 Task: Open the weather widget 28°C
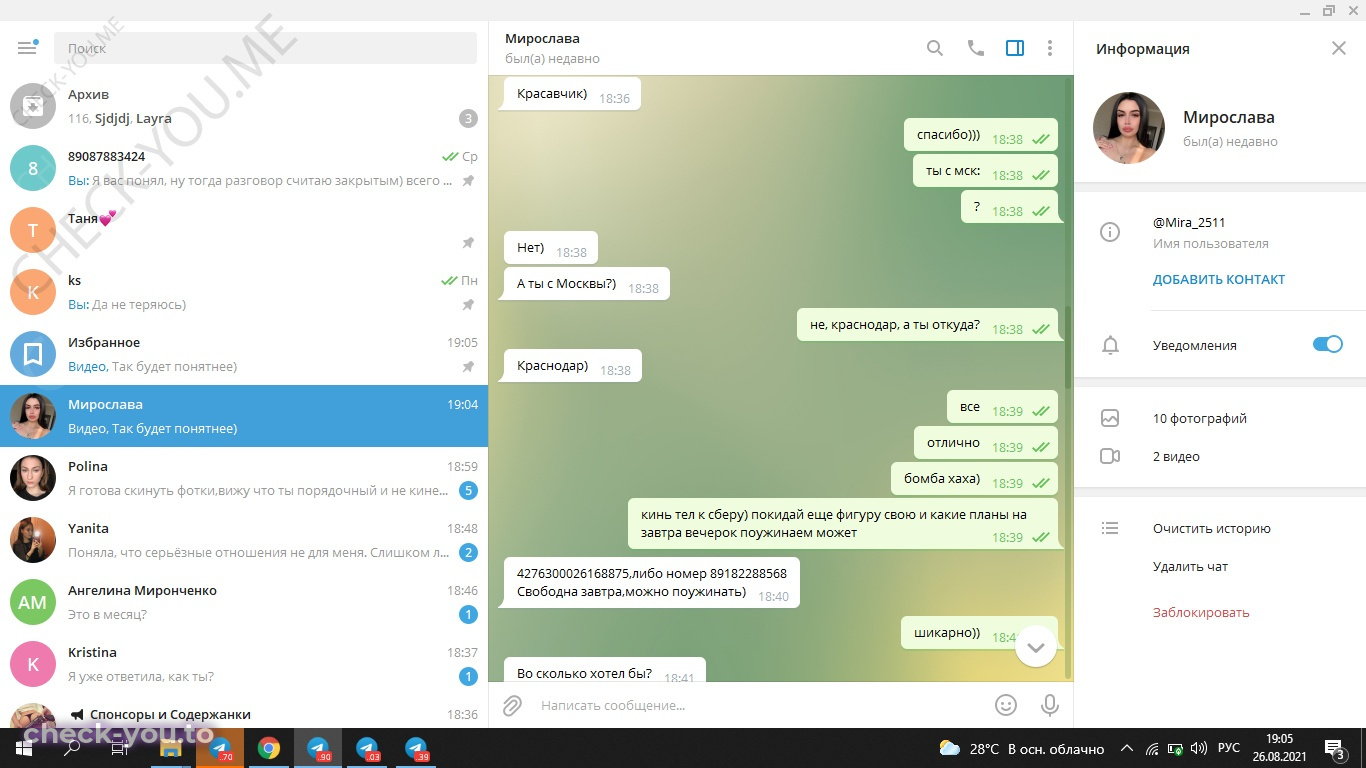pyautogui.click(x=1022, y=748)
